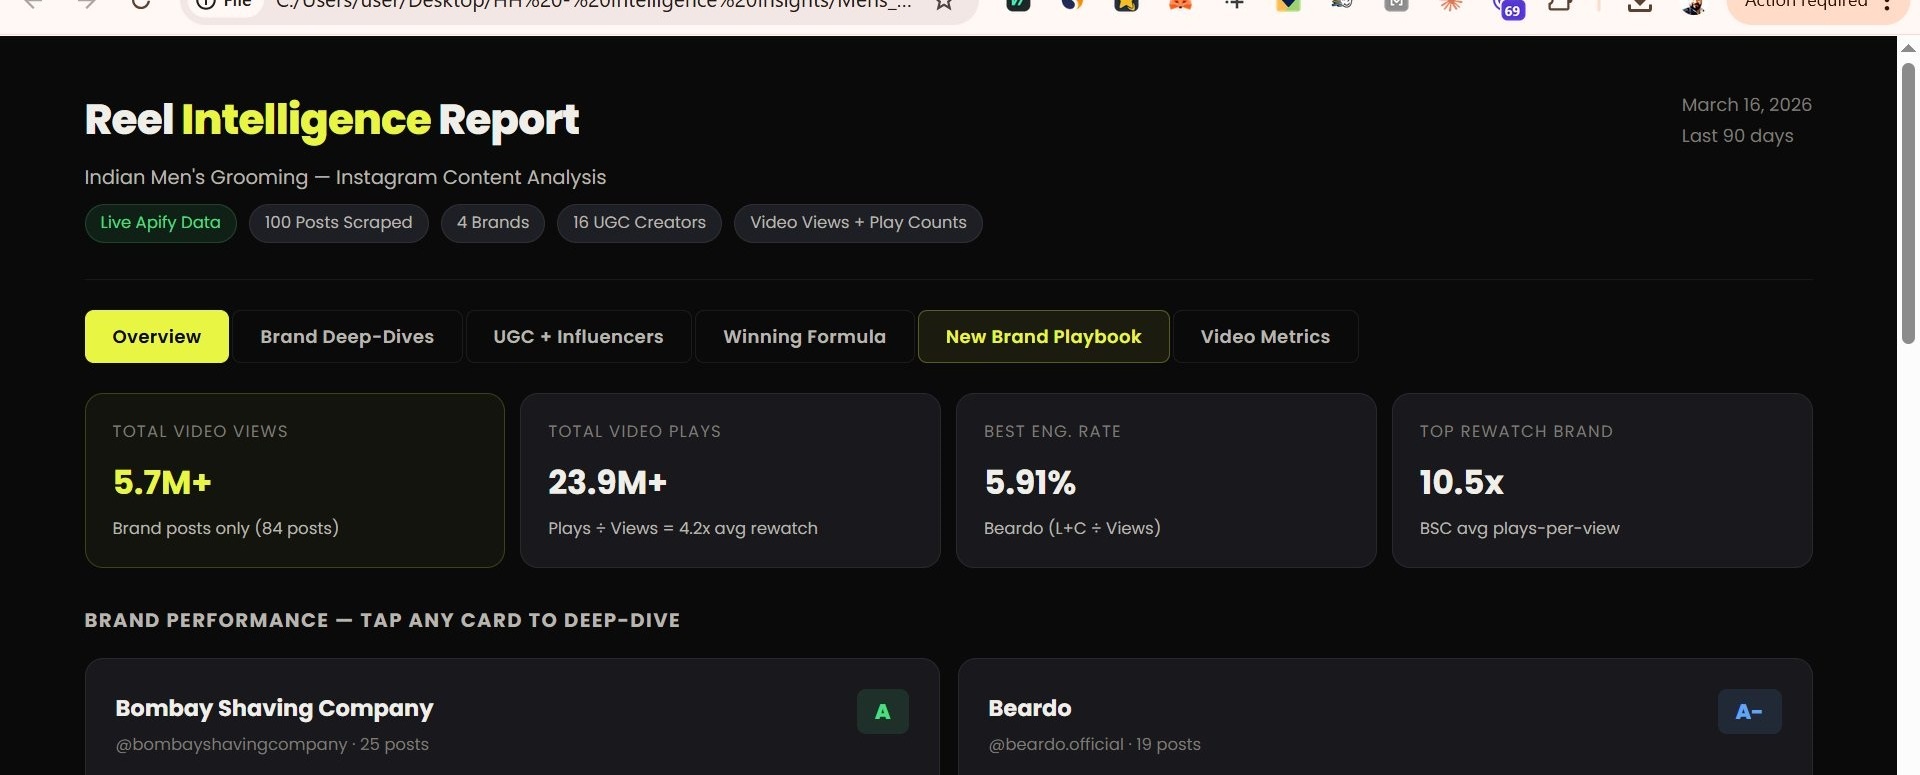Open the MetaMask fox extension
The width and height of the screenshot is (1920, 775).
[x=1180, y=4]
